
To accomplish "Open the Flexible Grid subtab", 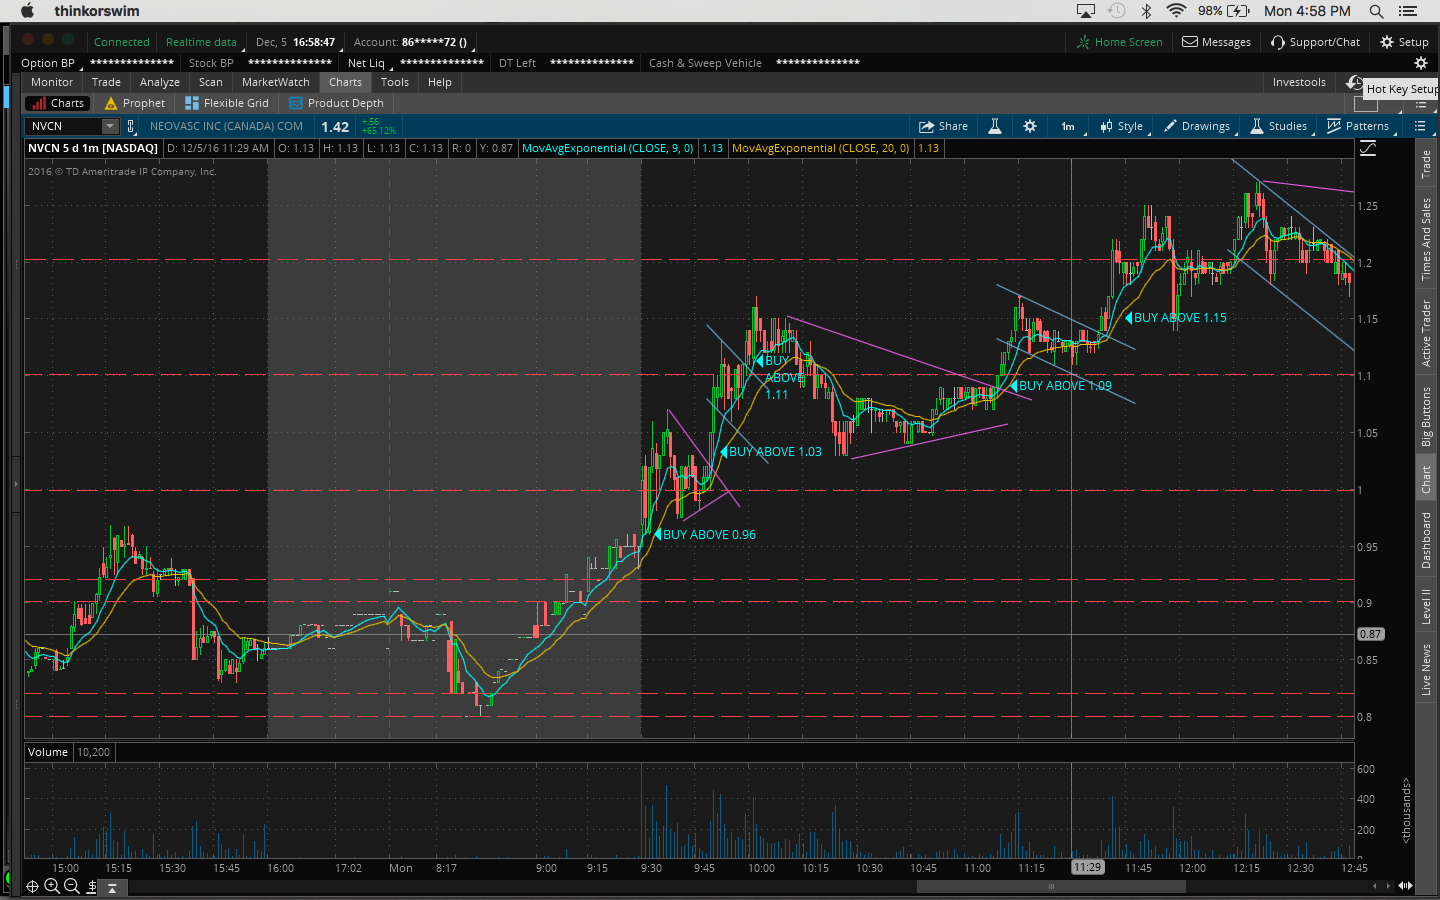I will (x=227, y=103).
